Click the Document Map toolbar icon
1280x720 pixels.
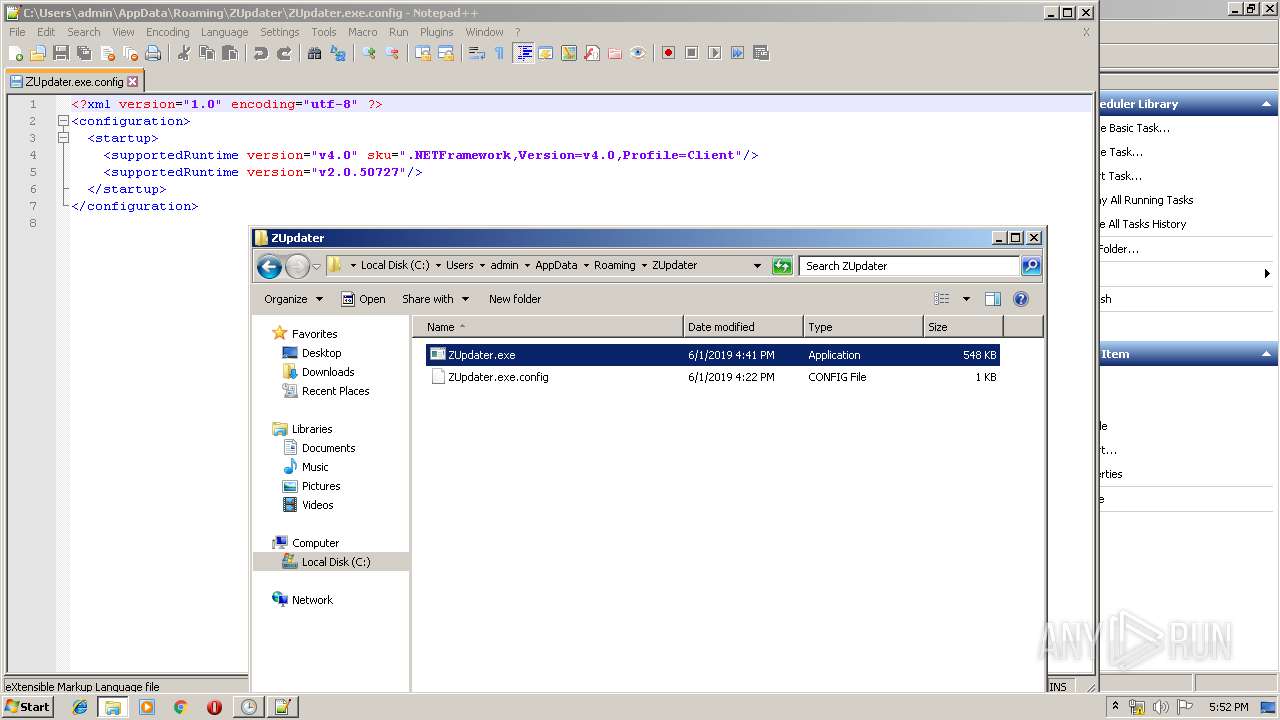click(569, 53)
